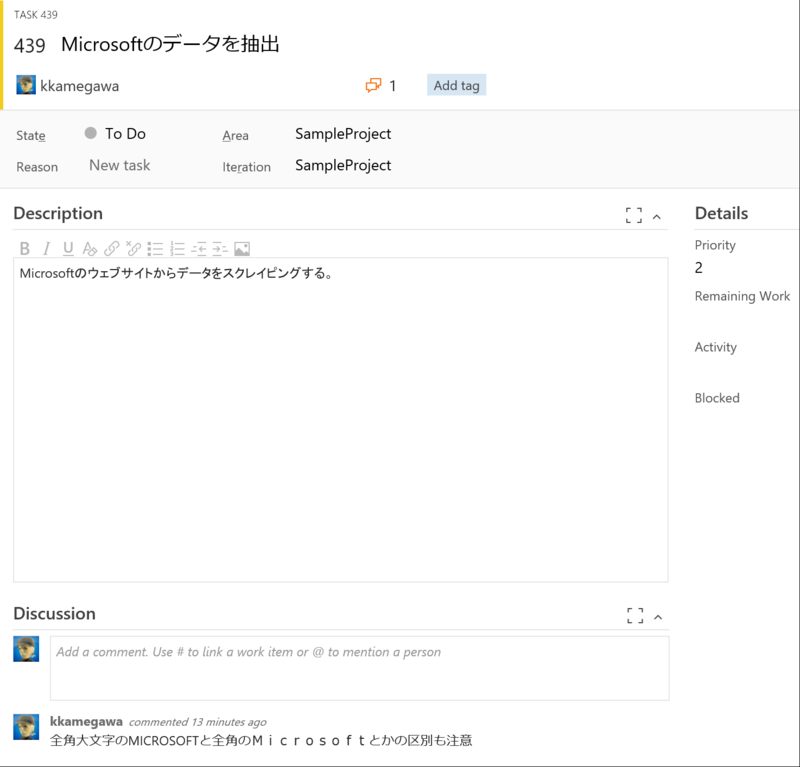Screen dimensions: 800x767
Task: Click the kkamegawa assignee avatar at top
Action: 26,85
